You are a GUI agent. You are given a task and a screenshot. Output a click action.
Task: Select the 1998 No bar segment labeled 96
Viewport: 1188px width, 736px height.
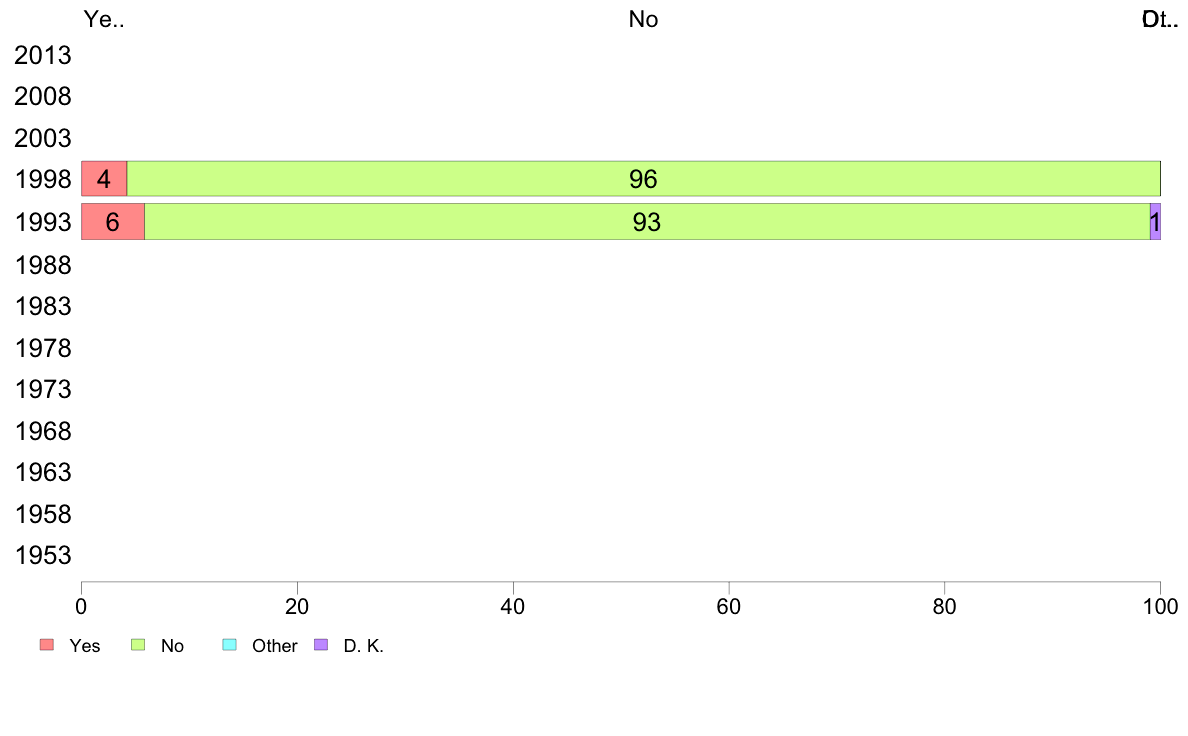tap(643, 179)
